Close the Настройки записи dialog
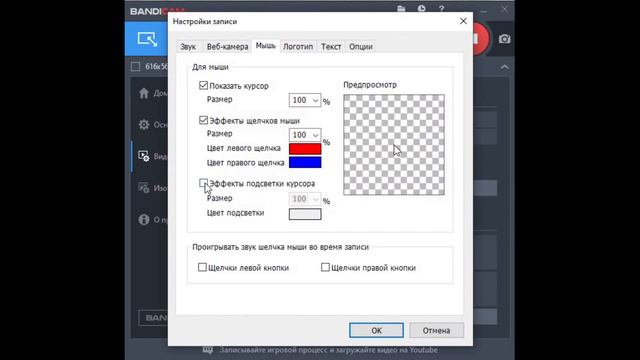 pos(463,21)
